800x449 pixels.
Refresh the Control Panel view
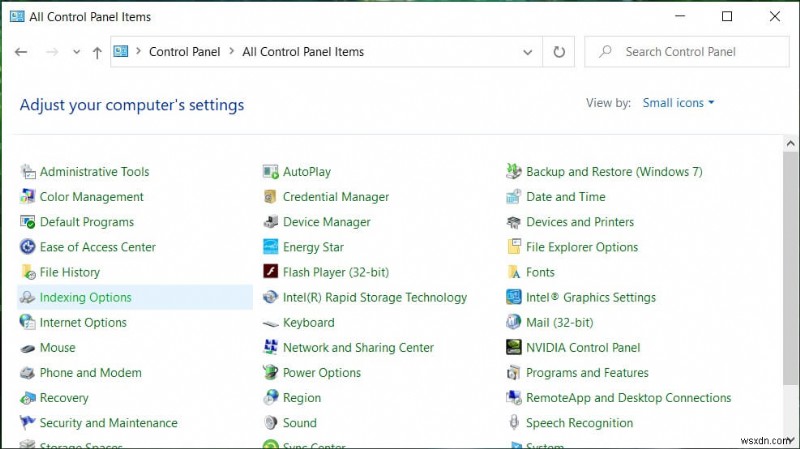(559, 52)
